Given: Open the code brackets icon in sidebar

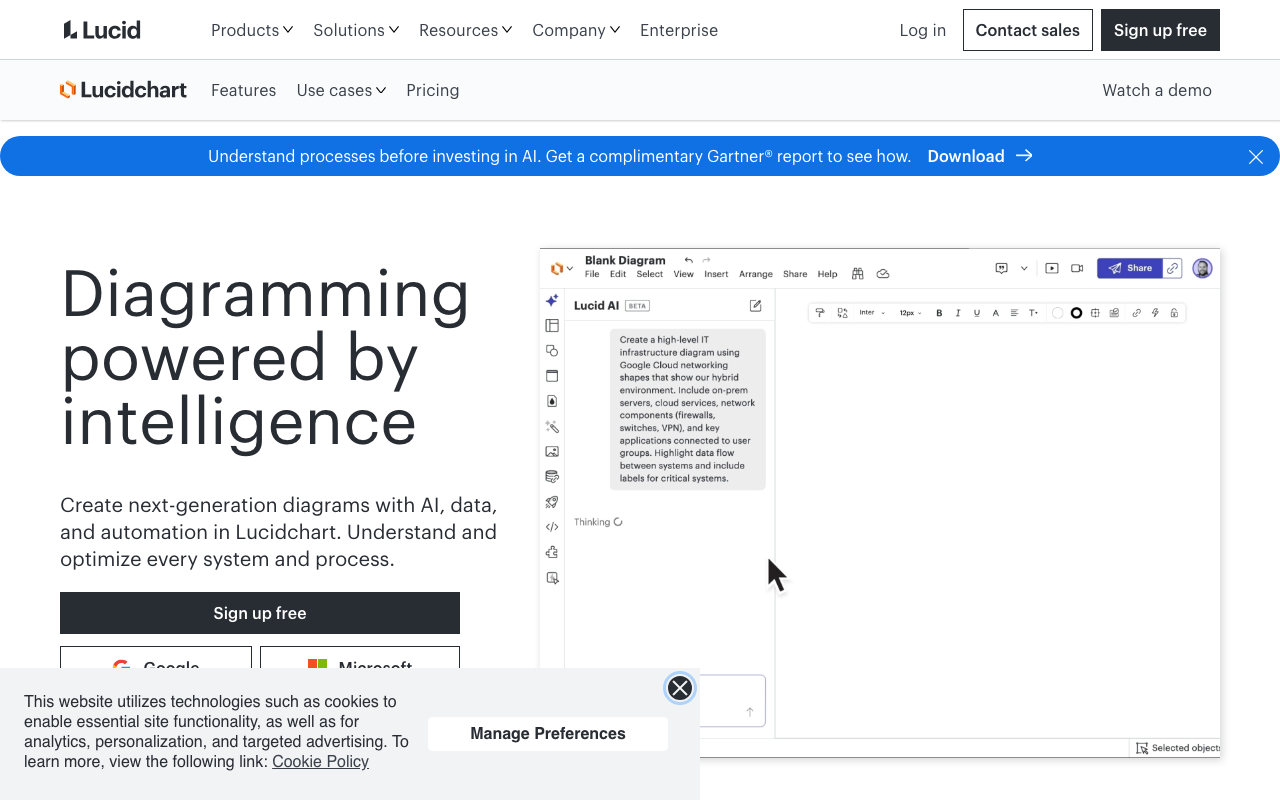Looking at the screenshot, I should pyautogui.click(x=552, y=527).
